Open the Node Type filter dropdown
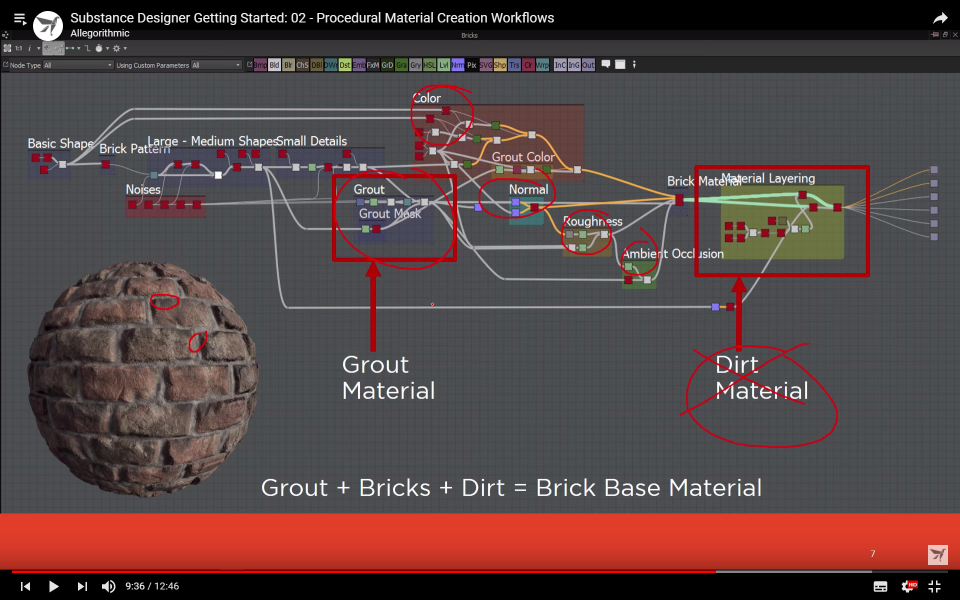 point(78,65)
